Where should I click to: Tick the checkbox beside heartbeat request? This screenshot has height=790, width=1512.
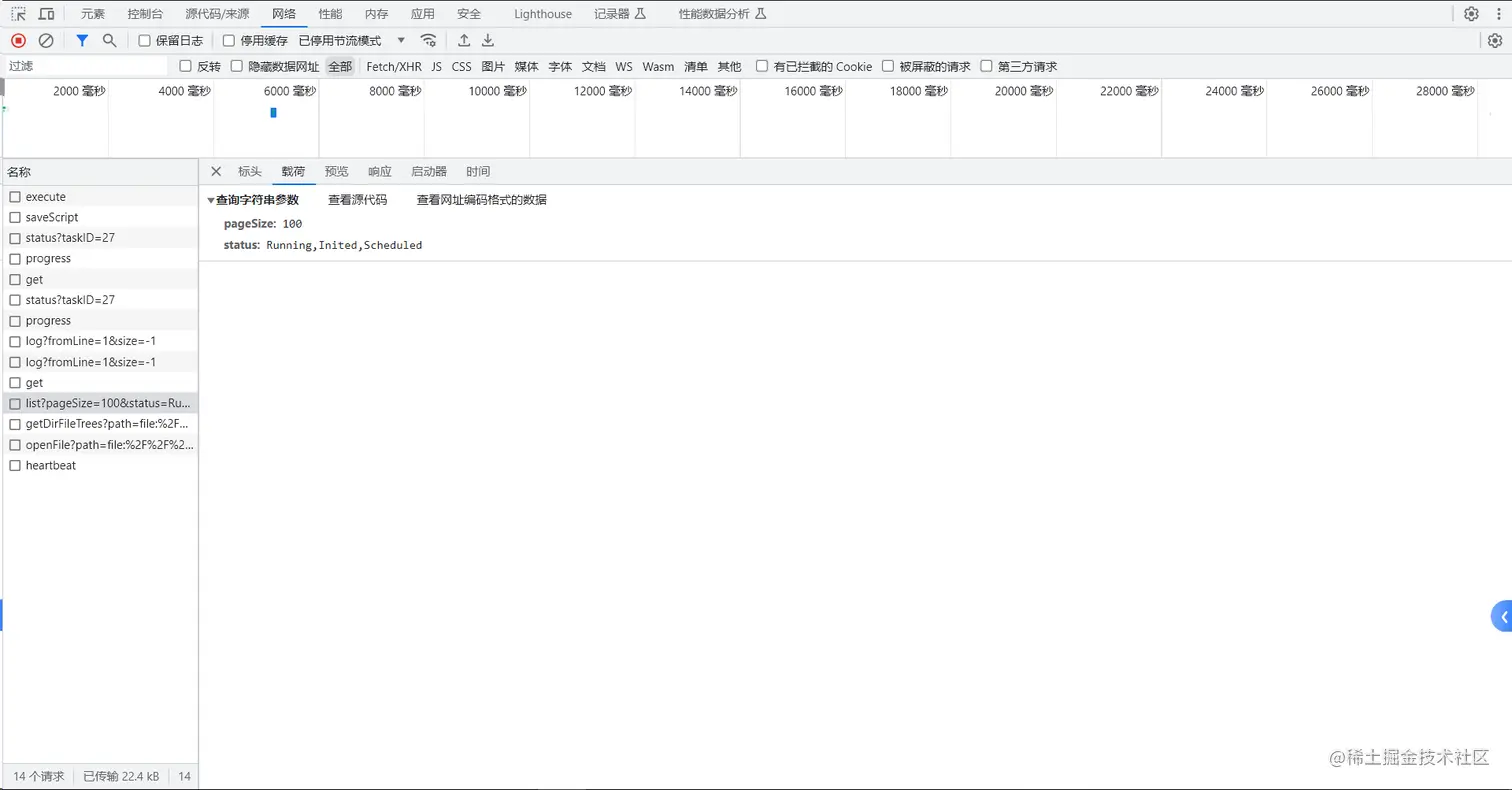point(15,465)
